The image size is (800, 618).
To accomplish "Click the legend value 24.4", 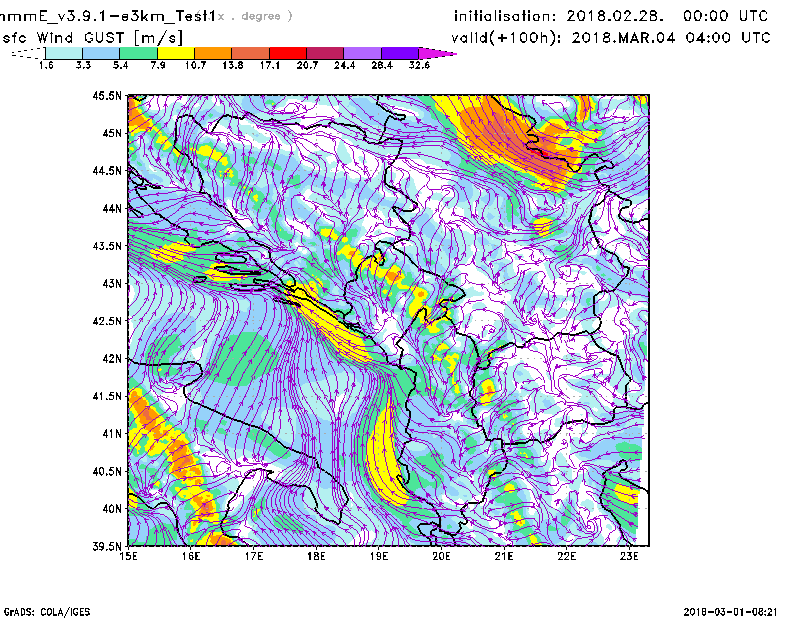I will click(x=344, y=65).
